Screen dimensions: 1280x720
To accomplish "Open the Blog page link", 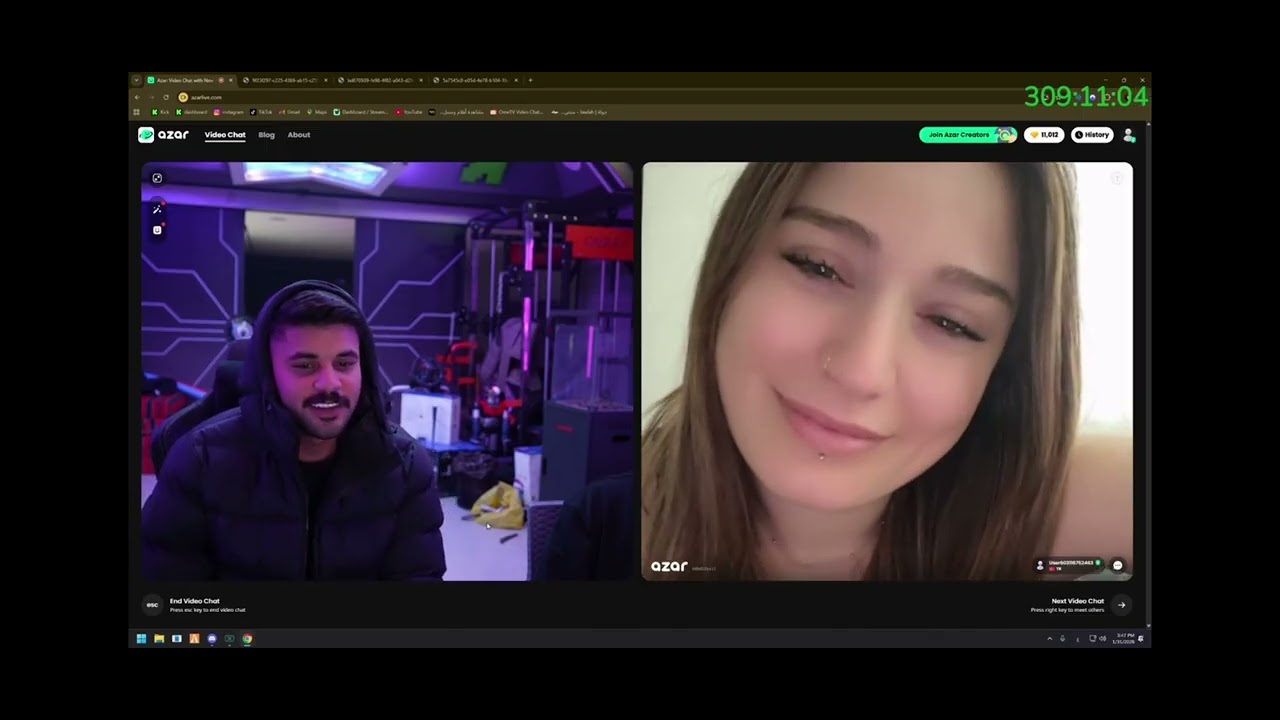I will tap(266, 135).
